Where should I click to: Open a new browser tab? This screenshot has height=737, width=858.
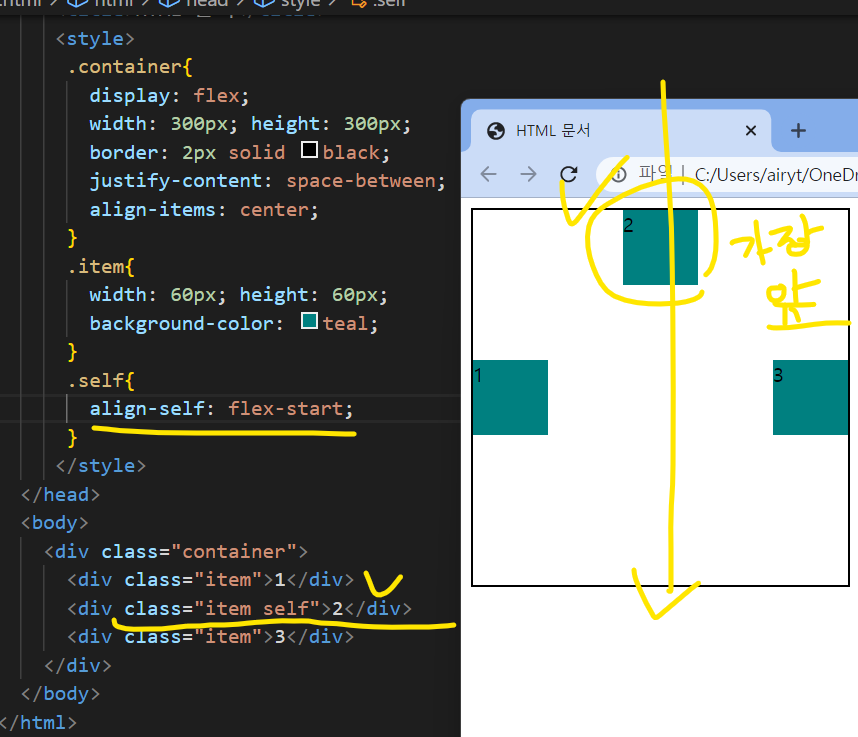(x=798, y=131)
